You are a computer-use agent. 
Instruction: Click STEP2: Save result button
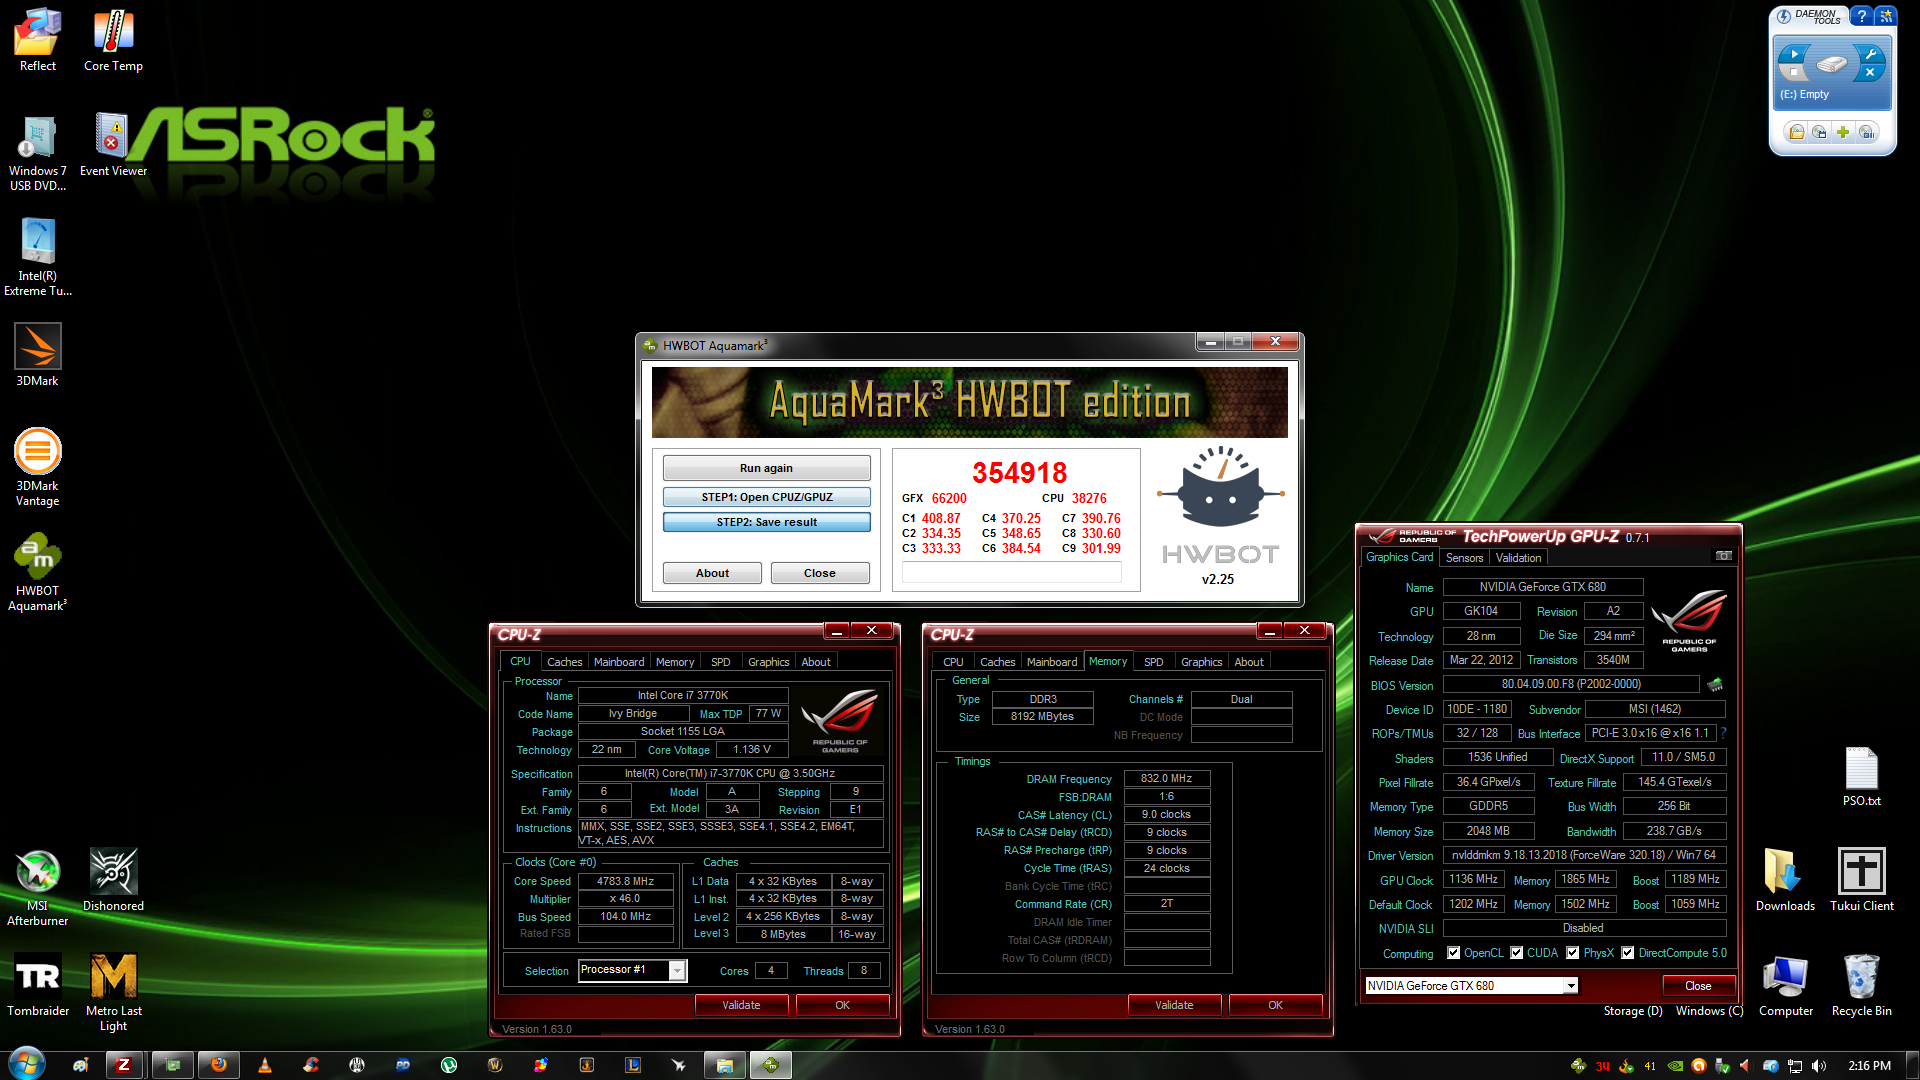click(x=766, y=522)
